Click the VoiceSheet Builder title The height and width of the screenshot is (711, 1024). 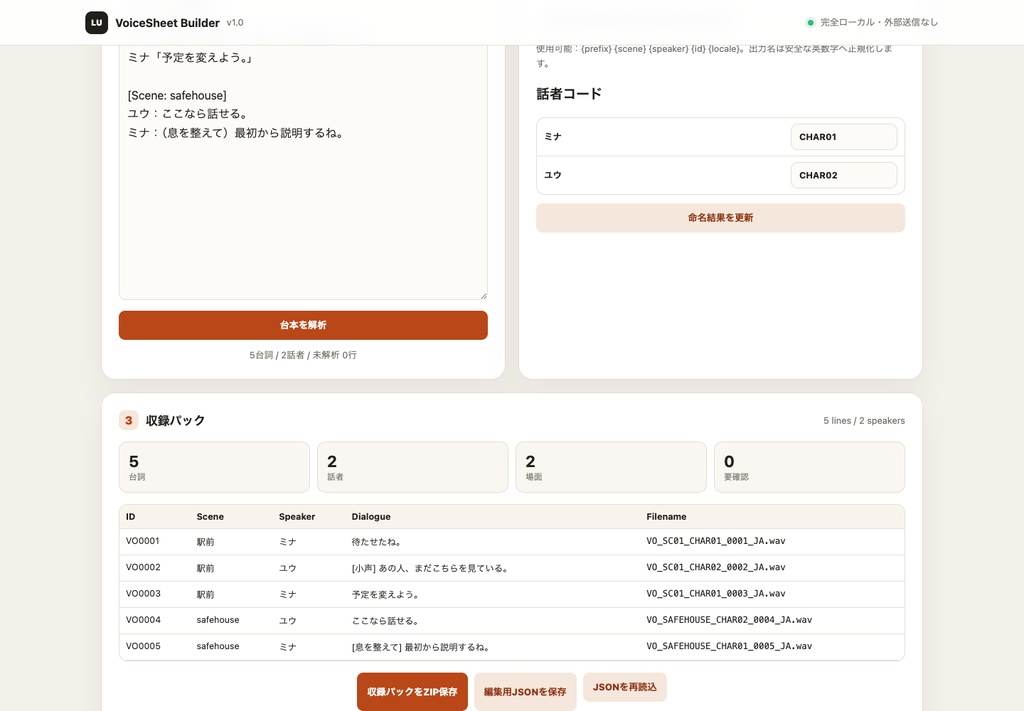tap(167, 23)
